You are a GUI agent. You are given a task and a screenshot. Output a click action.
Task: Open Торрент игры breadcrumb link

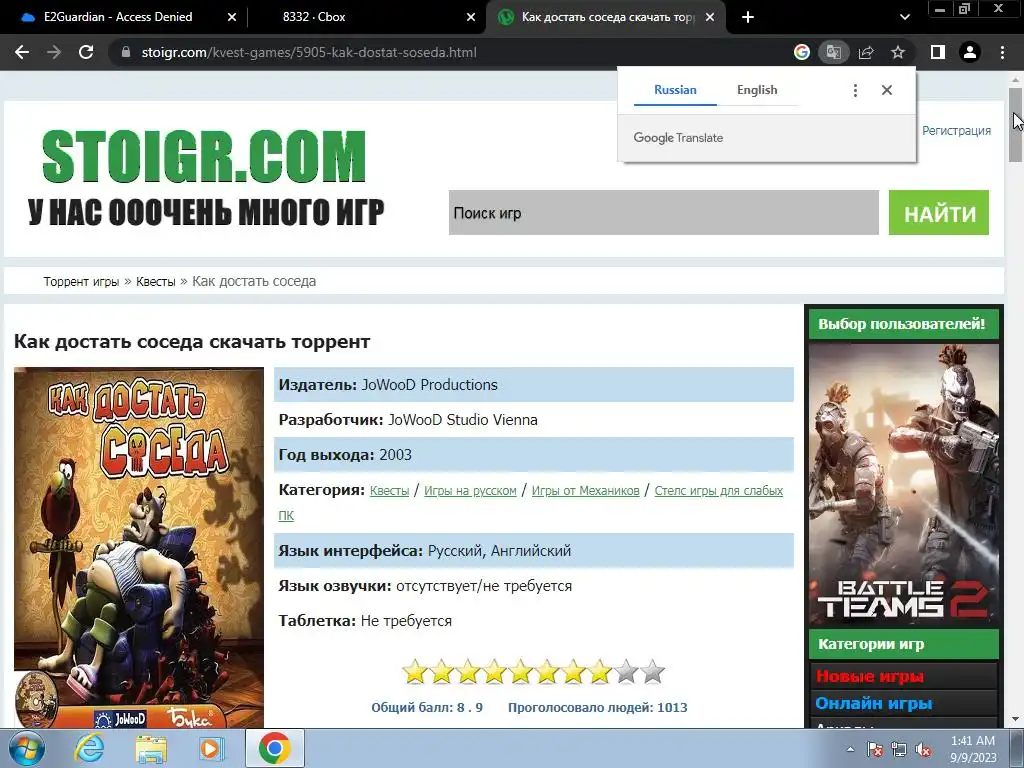tap(81, 281)
